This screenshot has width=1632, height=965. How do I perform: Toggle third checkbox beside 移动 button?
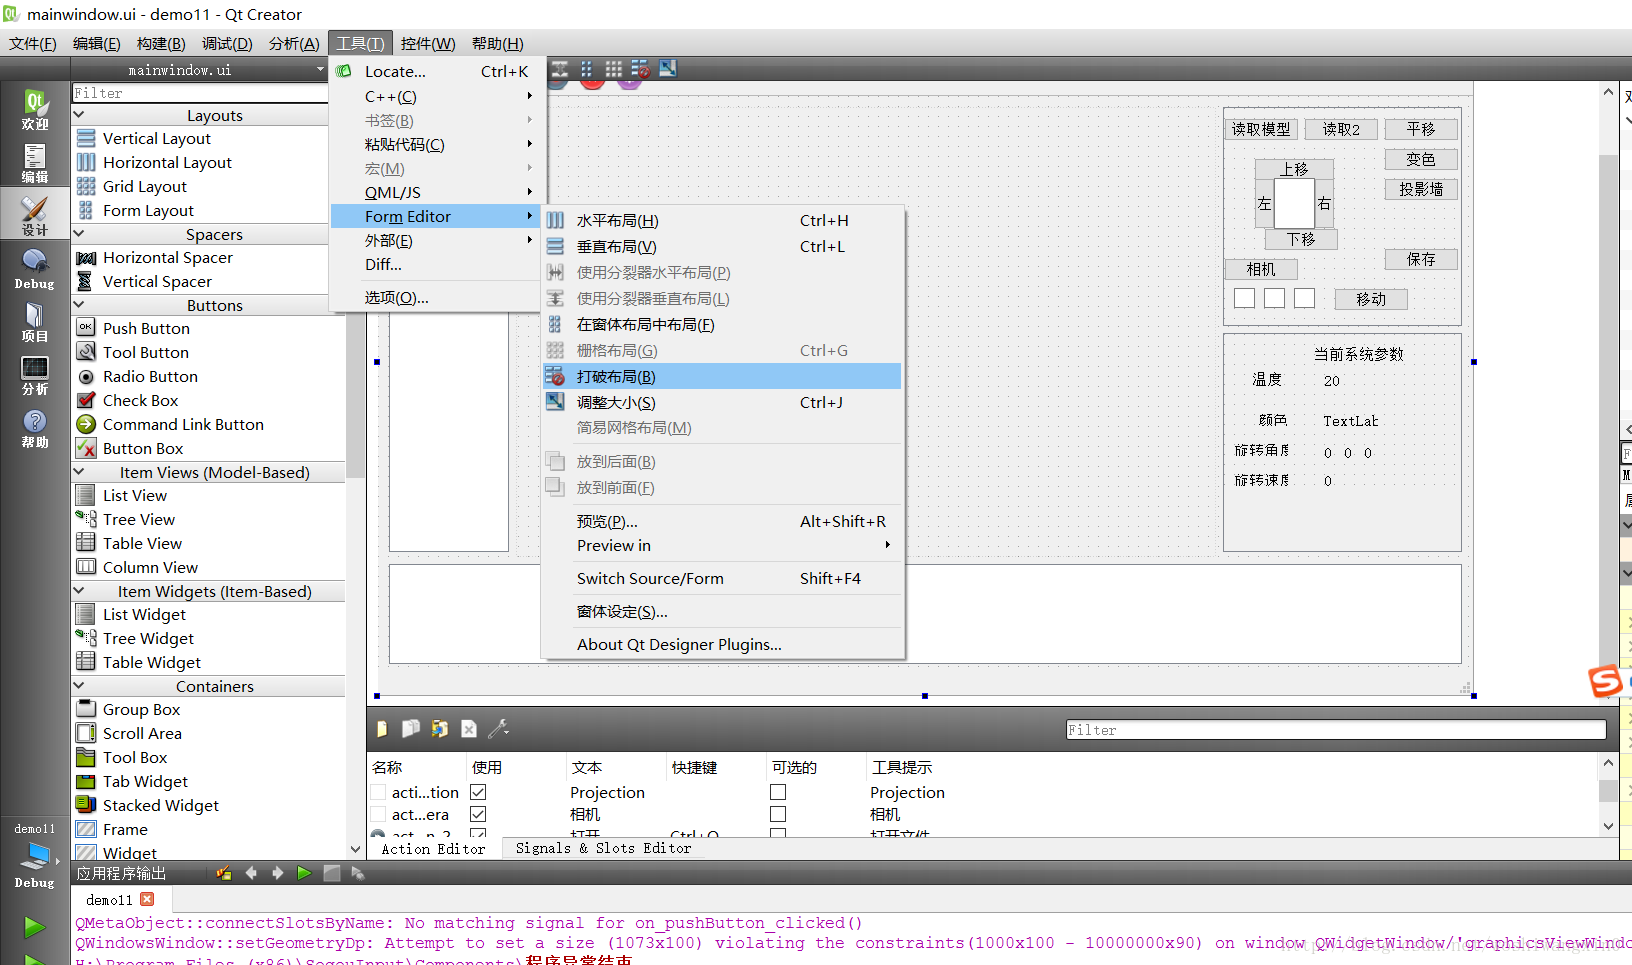[1304, 298]
